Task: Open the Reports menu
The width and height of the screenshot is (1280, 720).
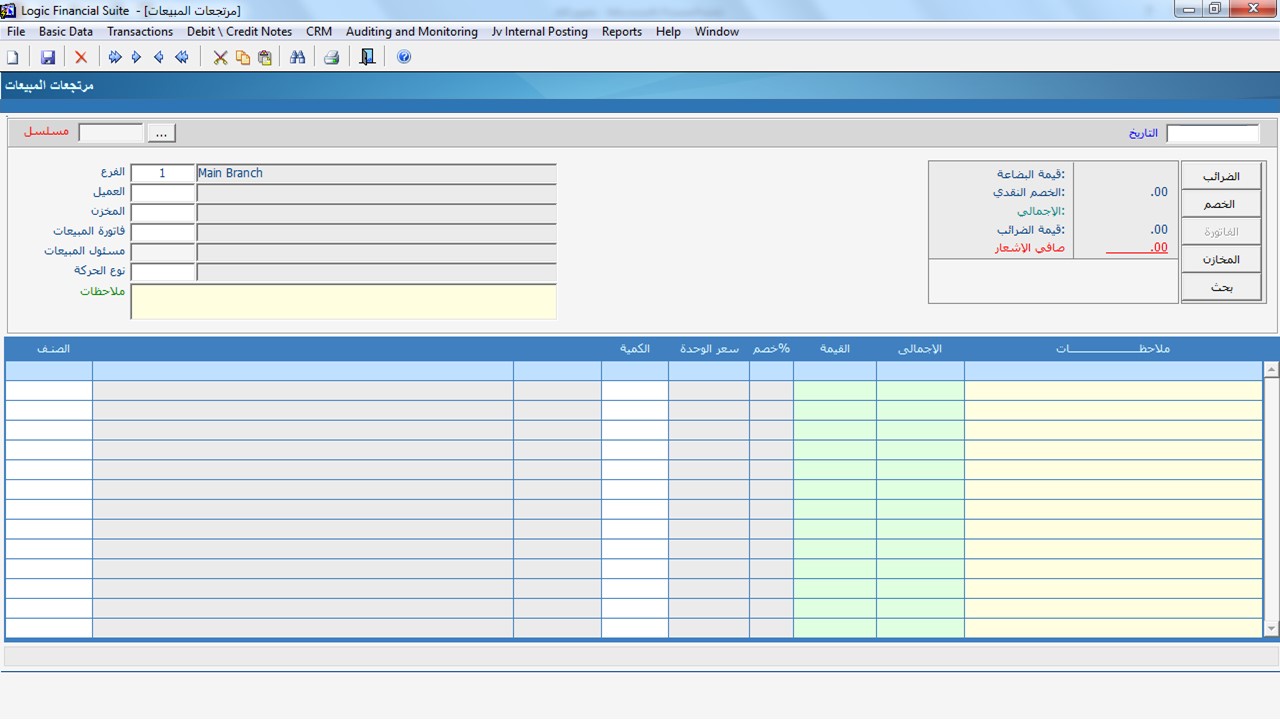Action: (x=621, y=32)
